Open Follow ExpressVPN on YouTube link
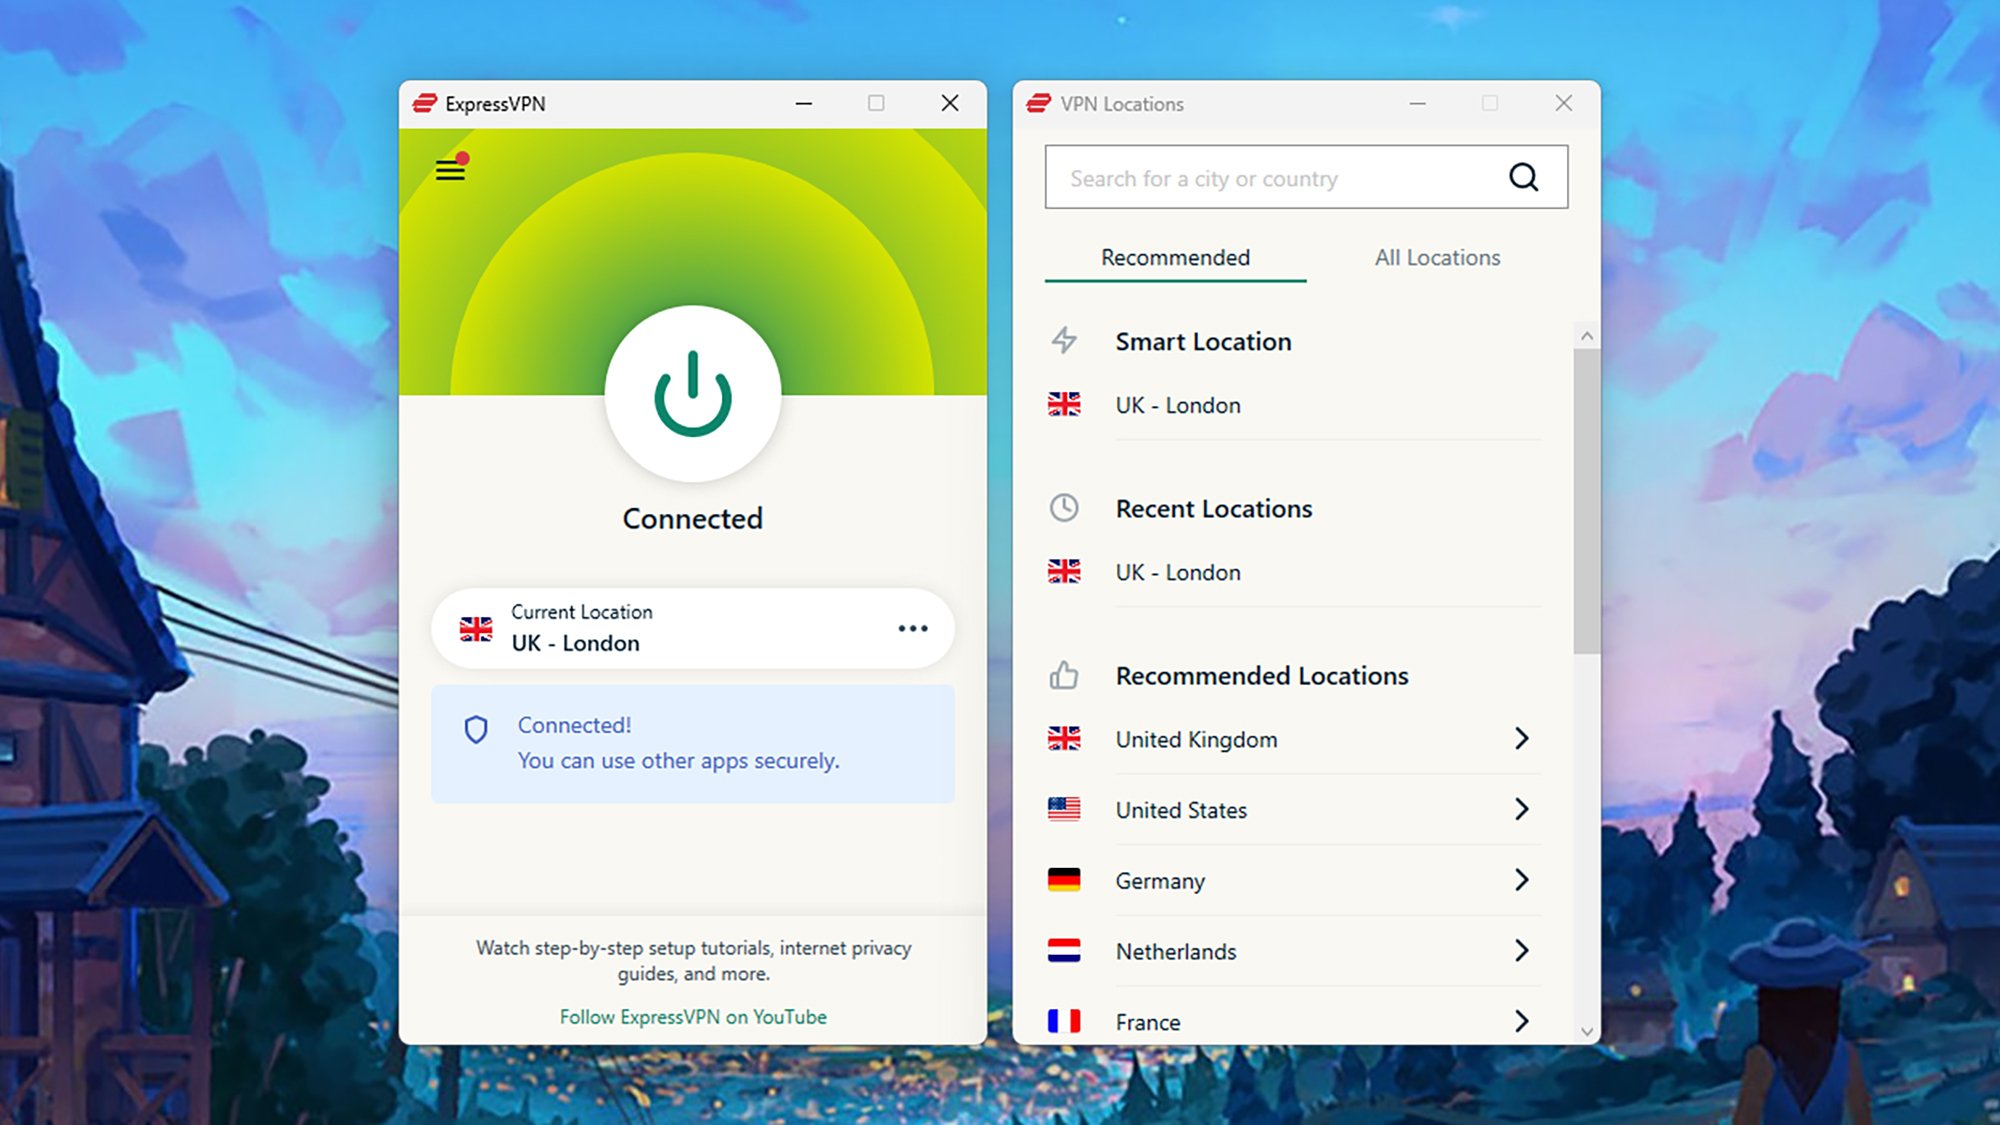Viewport: 2000px width, 1125px height. [x=693, y=1016]
